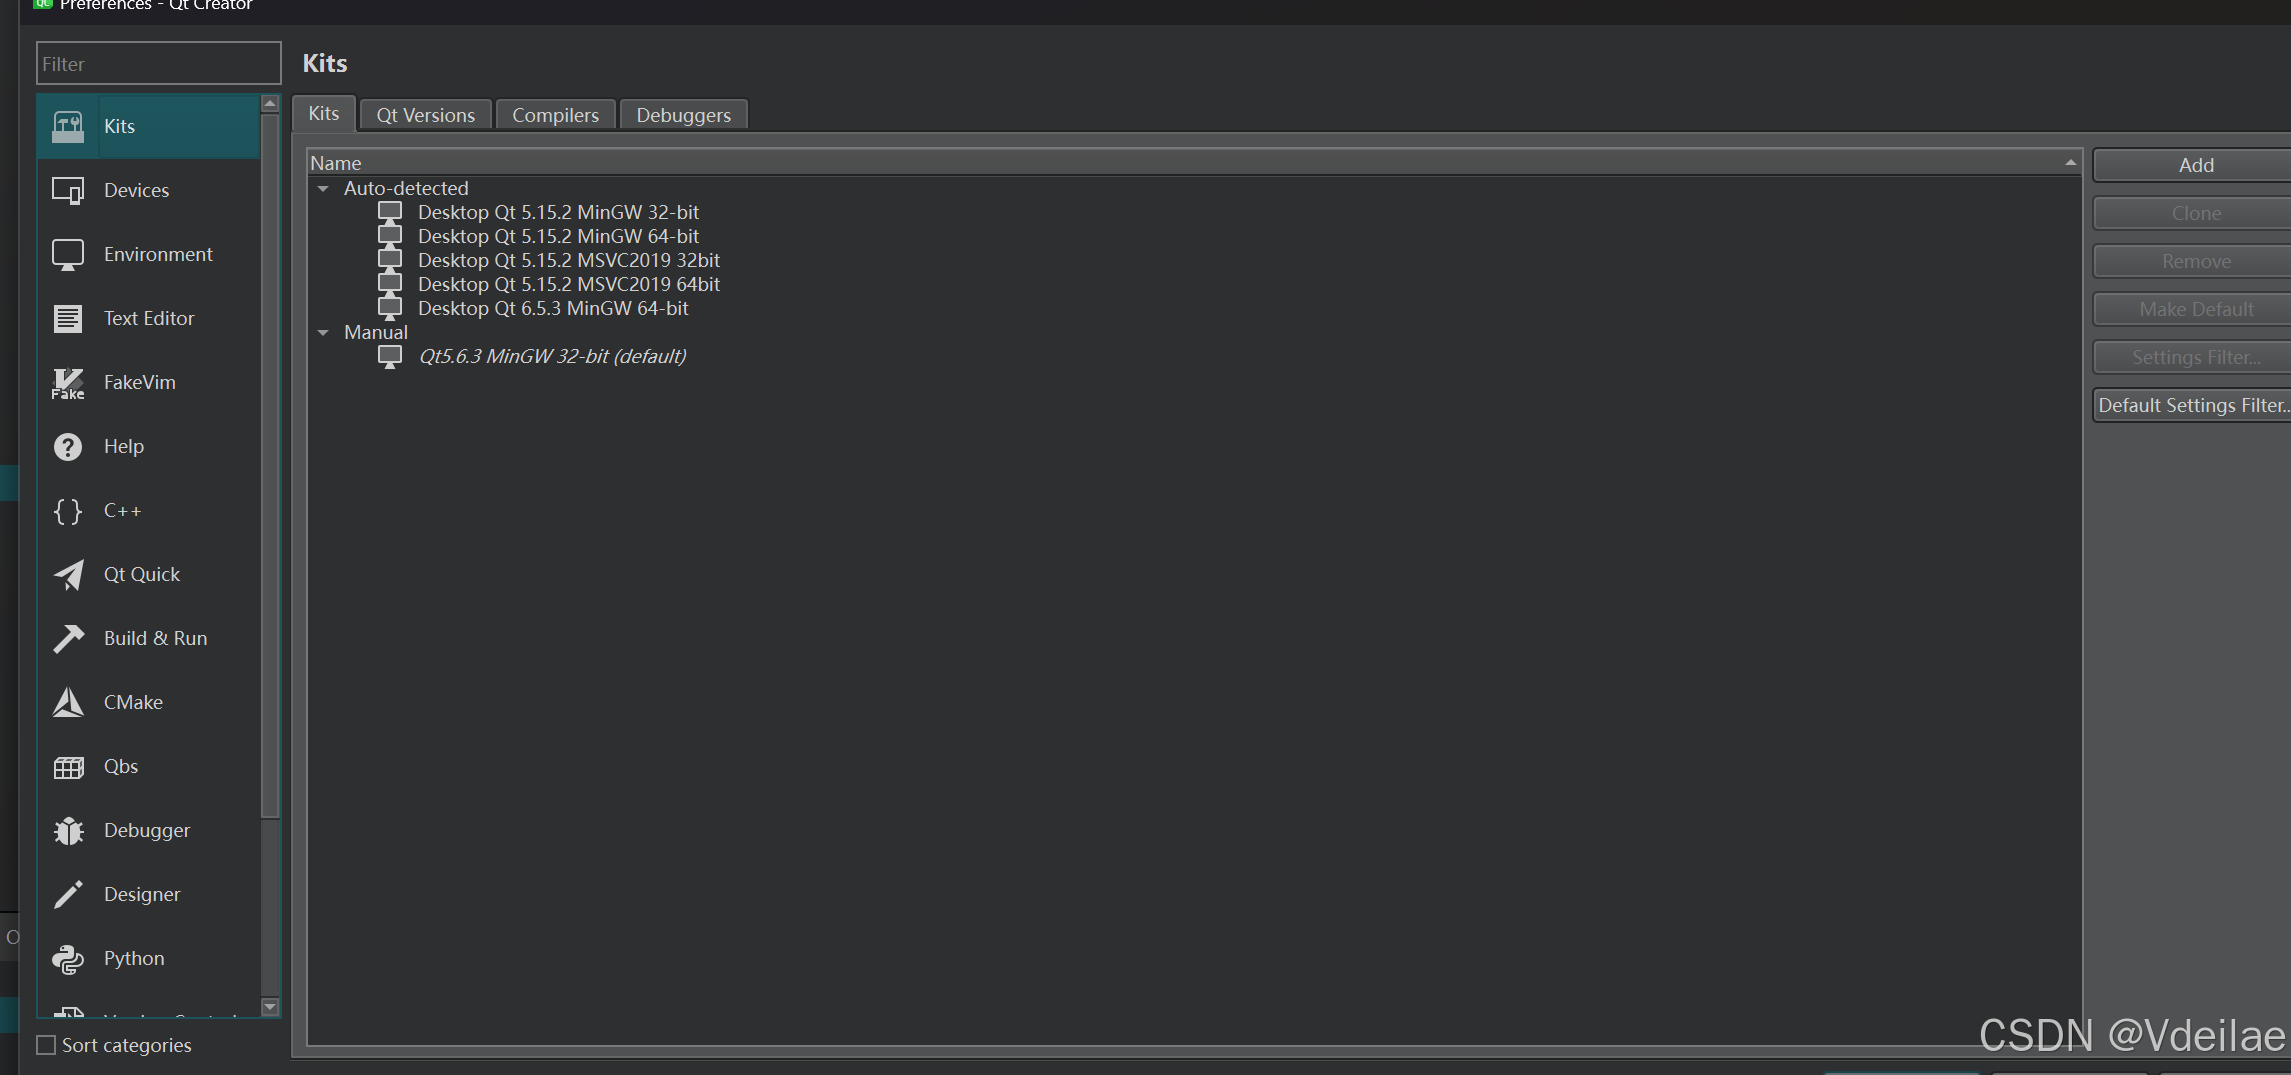Click kit icon of Qt 5.15.2 MinGW 32-bit
Image resolution: width=2291 pixels, height=1075 pixels.
tap(390, 212)
